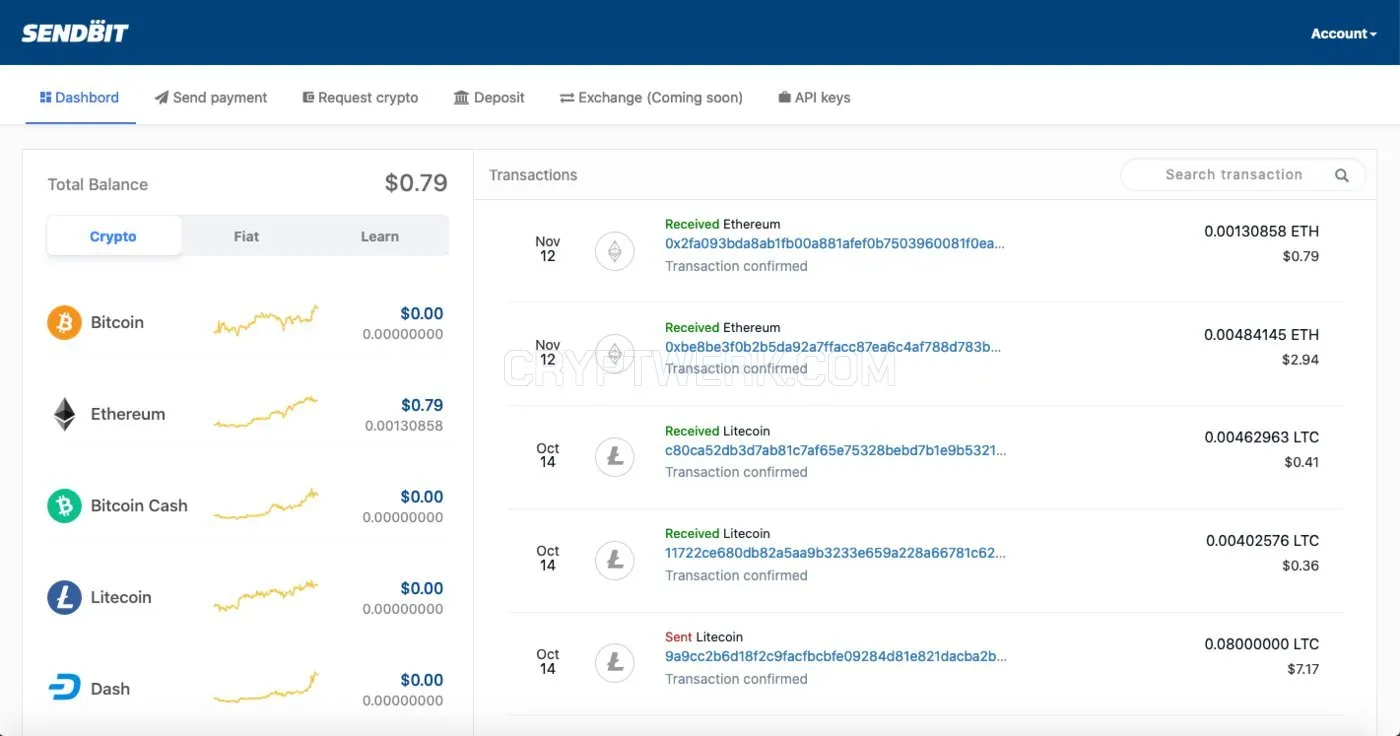View the Dash price sparkline chart

point(265,687)
